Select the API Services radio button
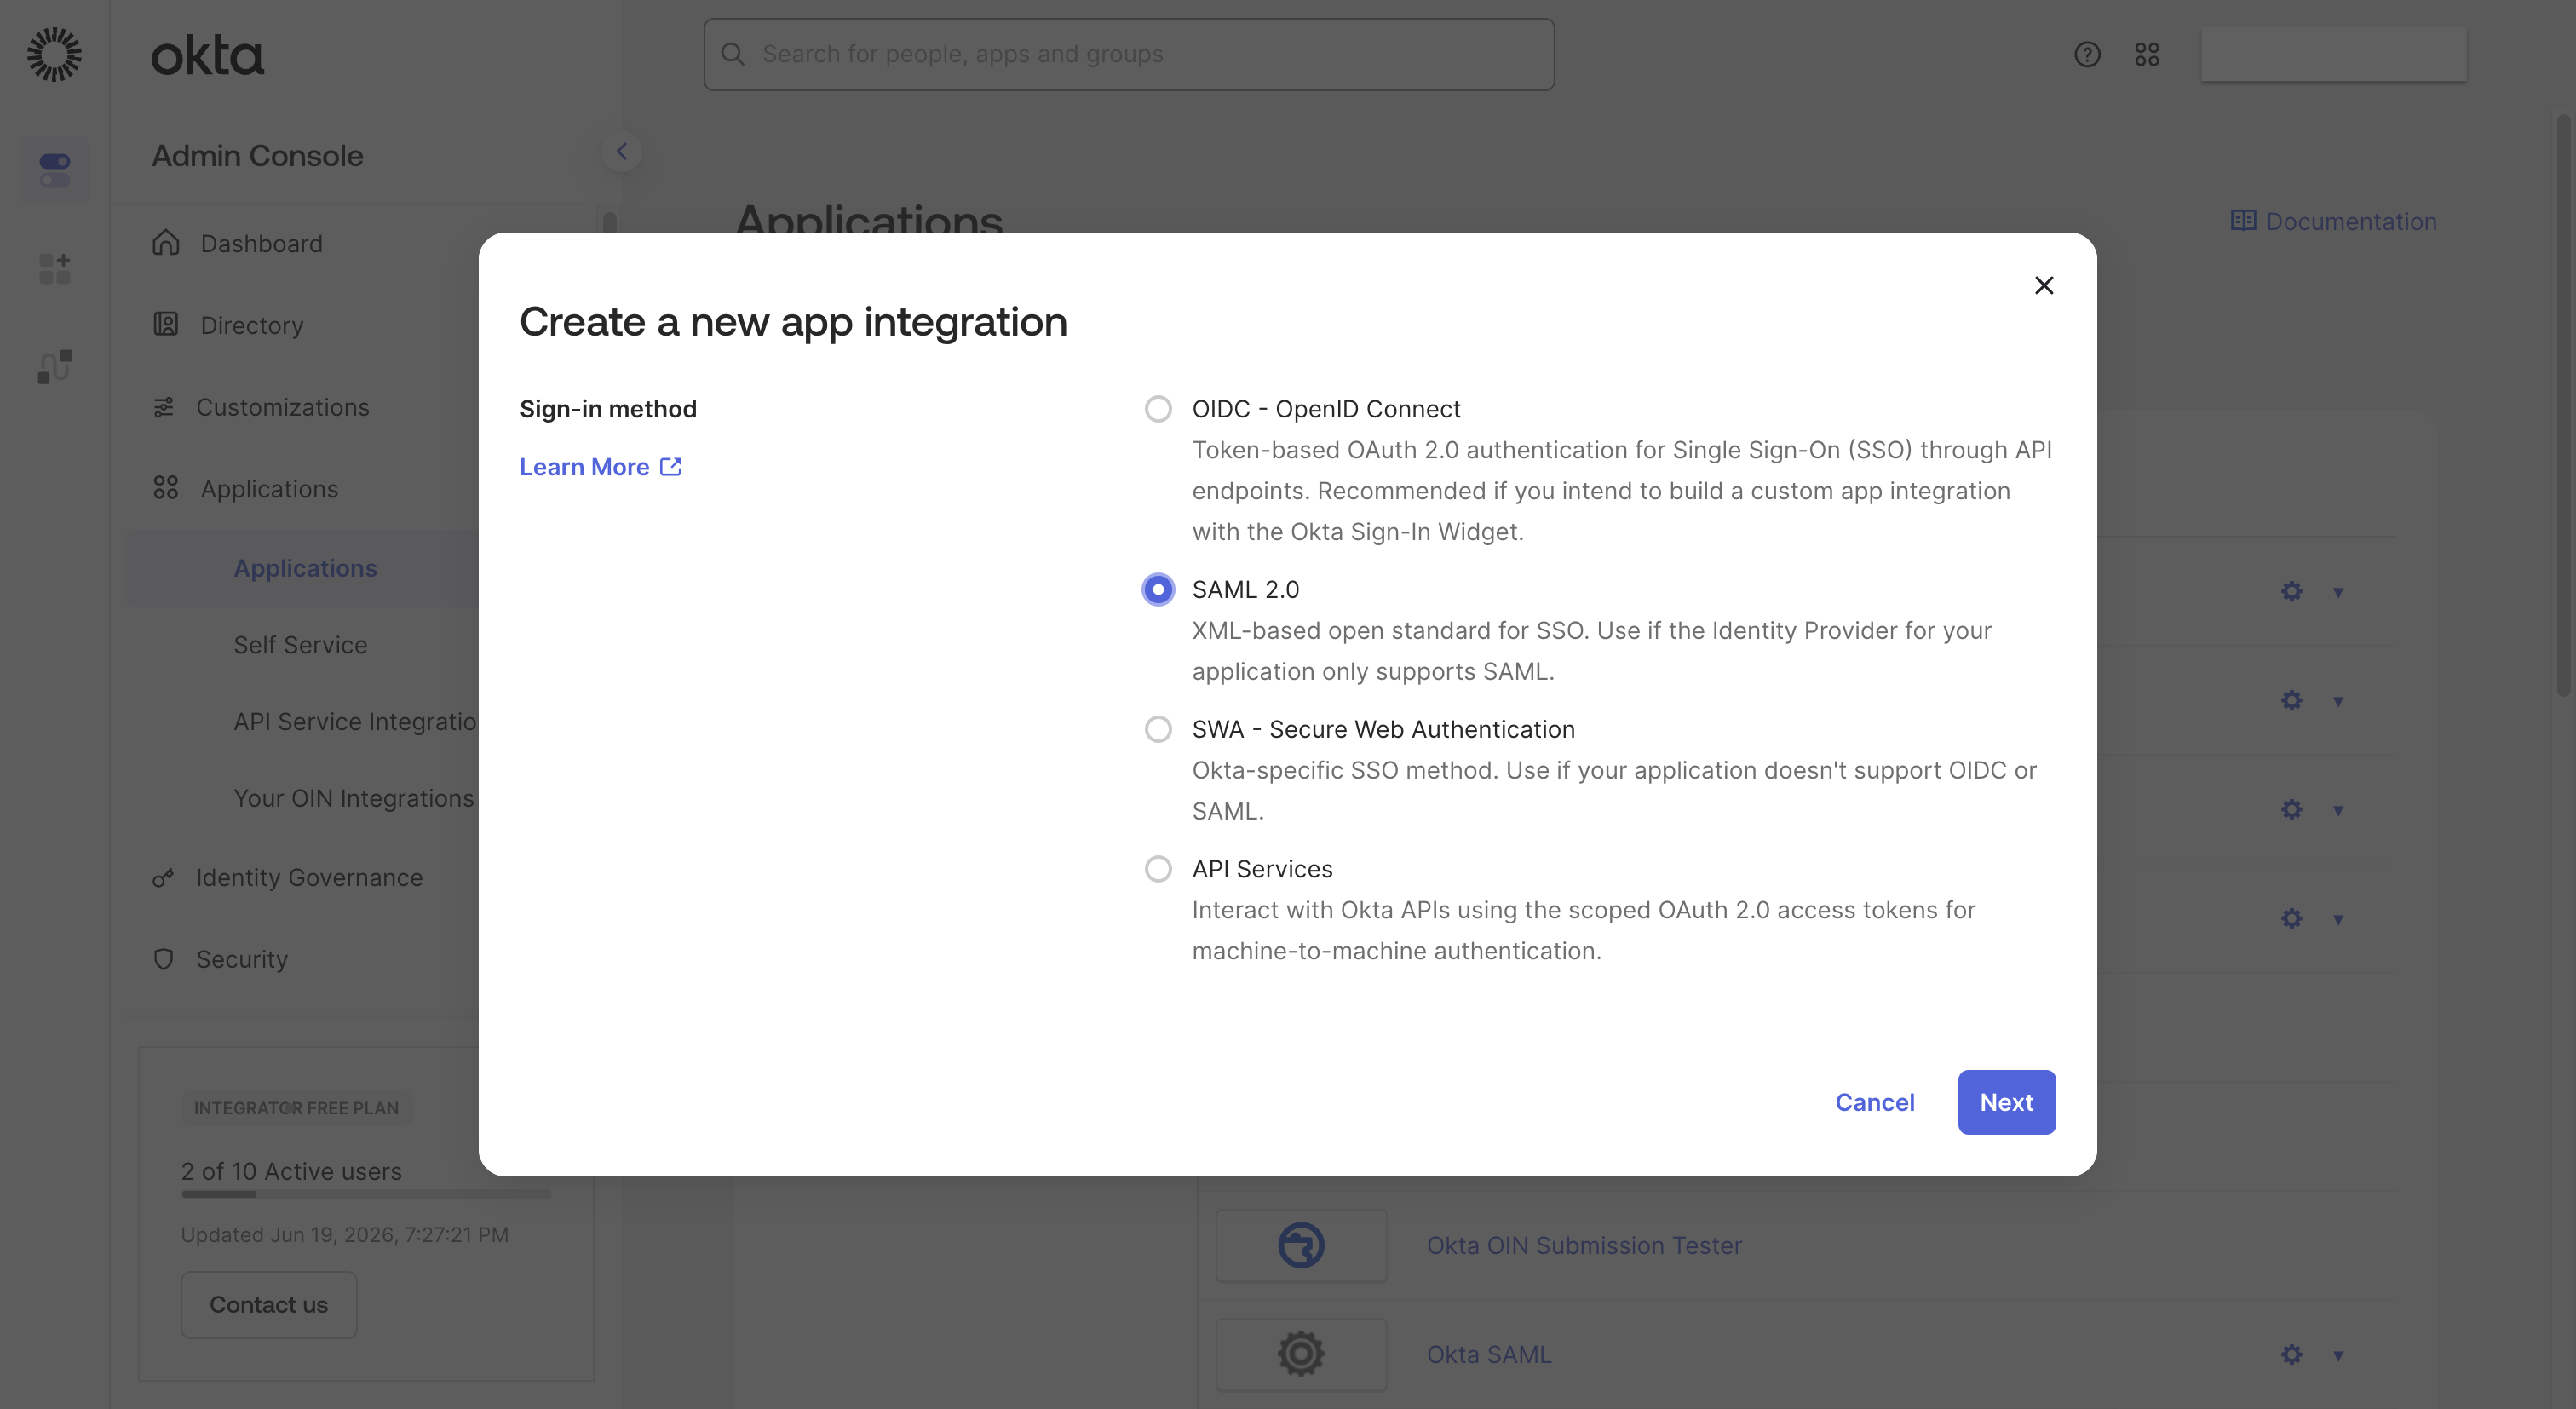Screen dimensions: 2576x1409 pyautogui.click(x=1158, y=869)
